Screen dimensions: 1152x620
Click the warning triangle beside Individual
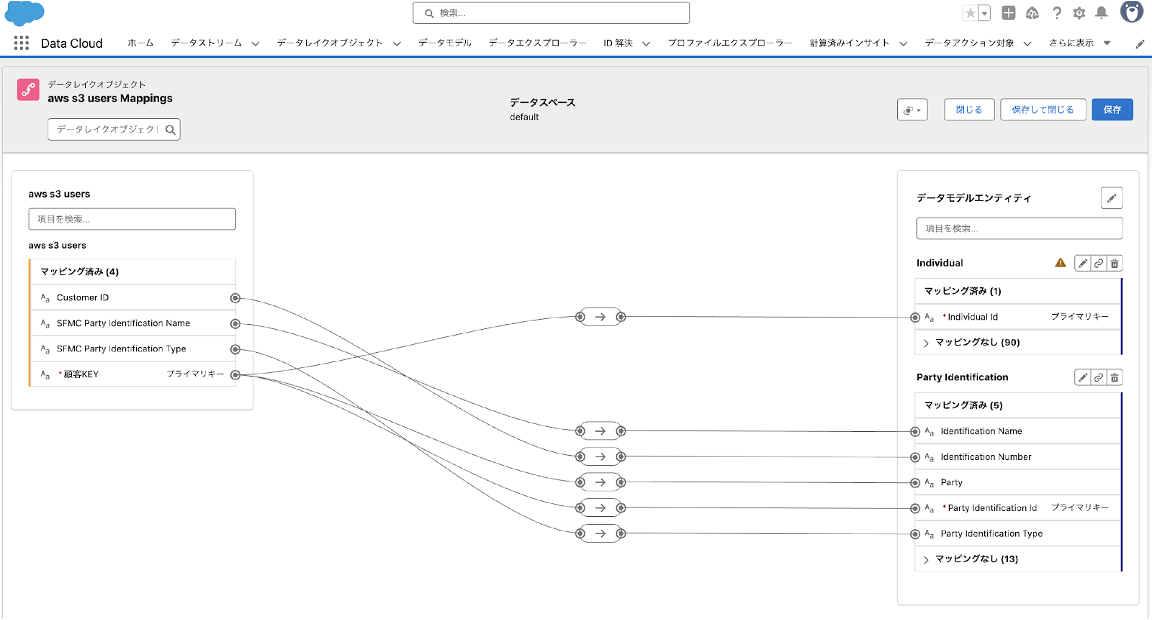coord(1061,263)
